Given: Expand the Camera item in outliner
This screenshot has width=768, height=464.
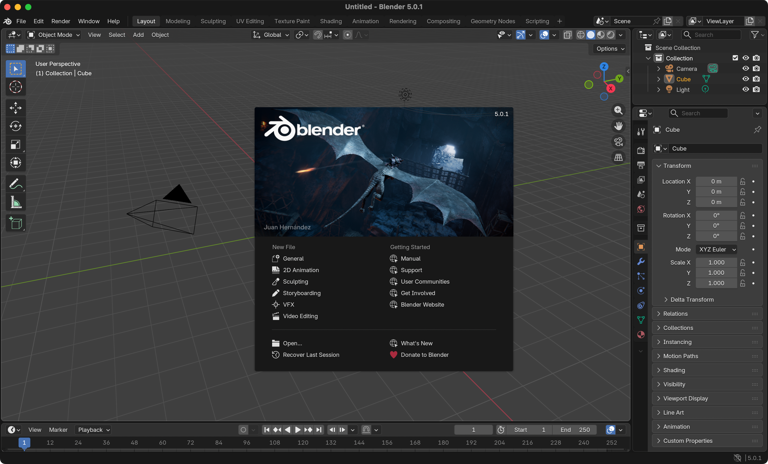Looking at the screenshot, I should click(x=659, y=69).
